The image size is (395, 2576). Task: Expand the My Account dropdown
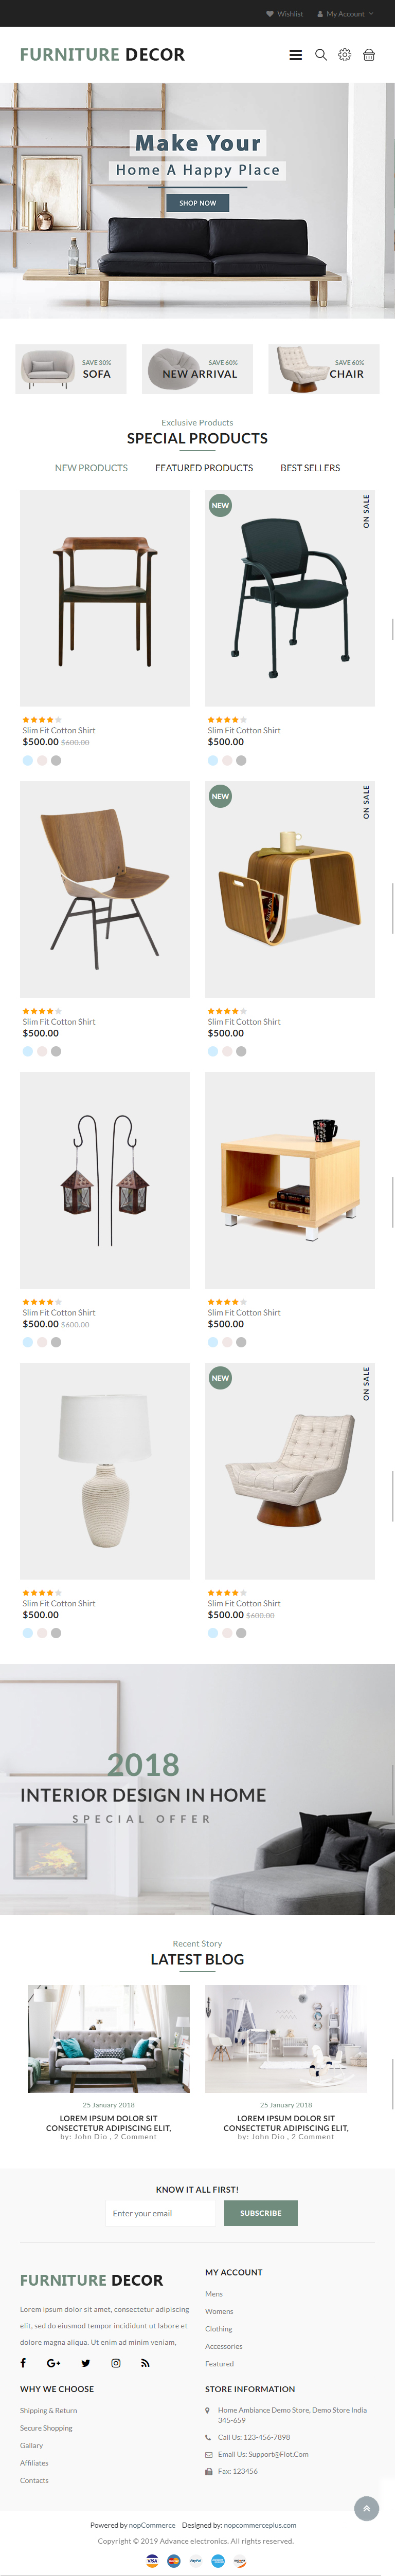[345, 14]
